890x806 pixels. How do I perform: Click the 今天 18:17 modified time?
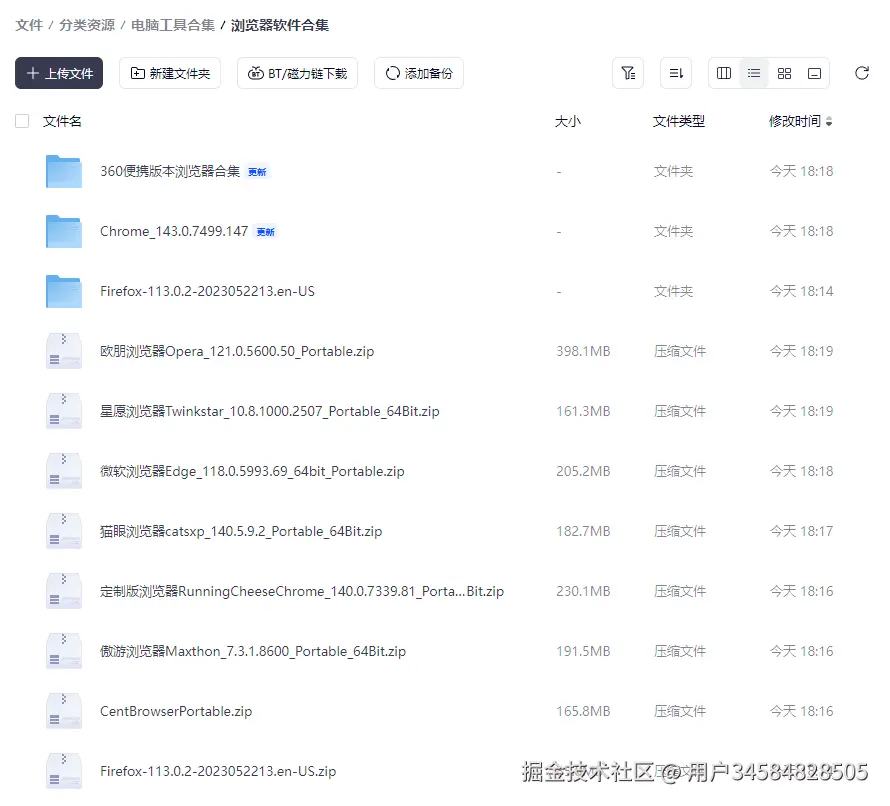[801, 531]
